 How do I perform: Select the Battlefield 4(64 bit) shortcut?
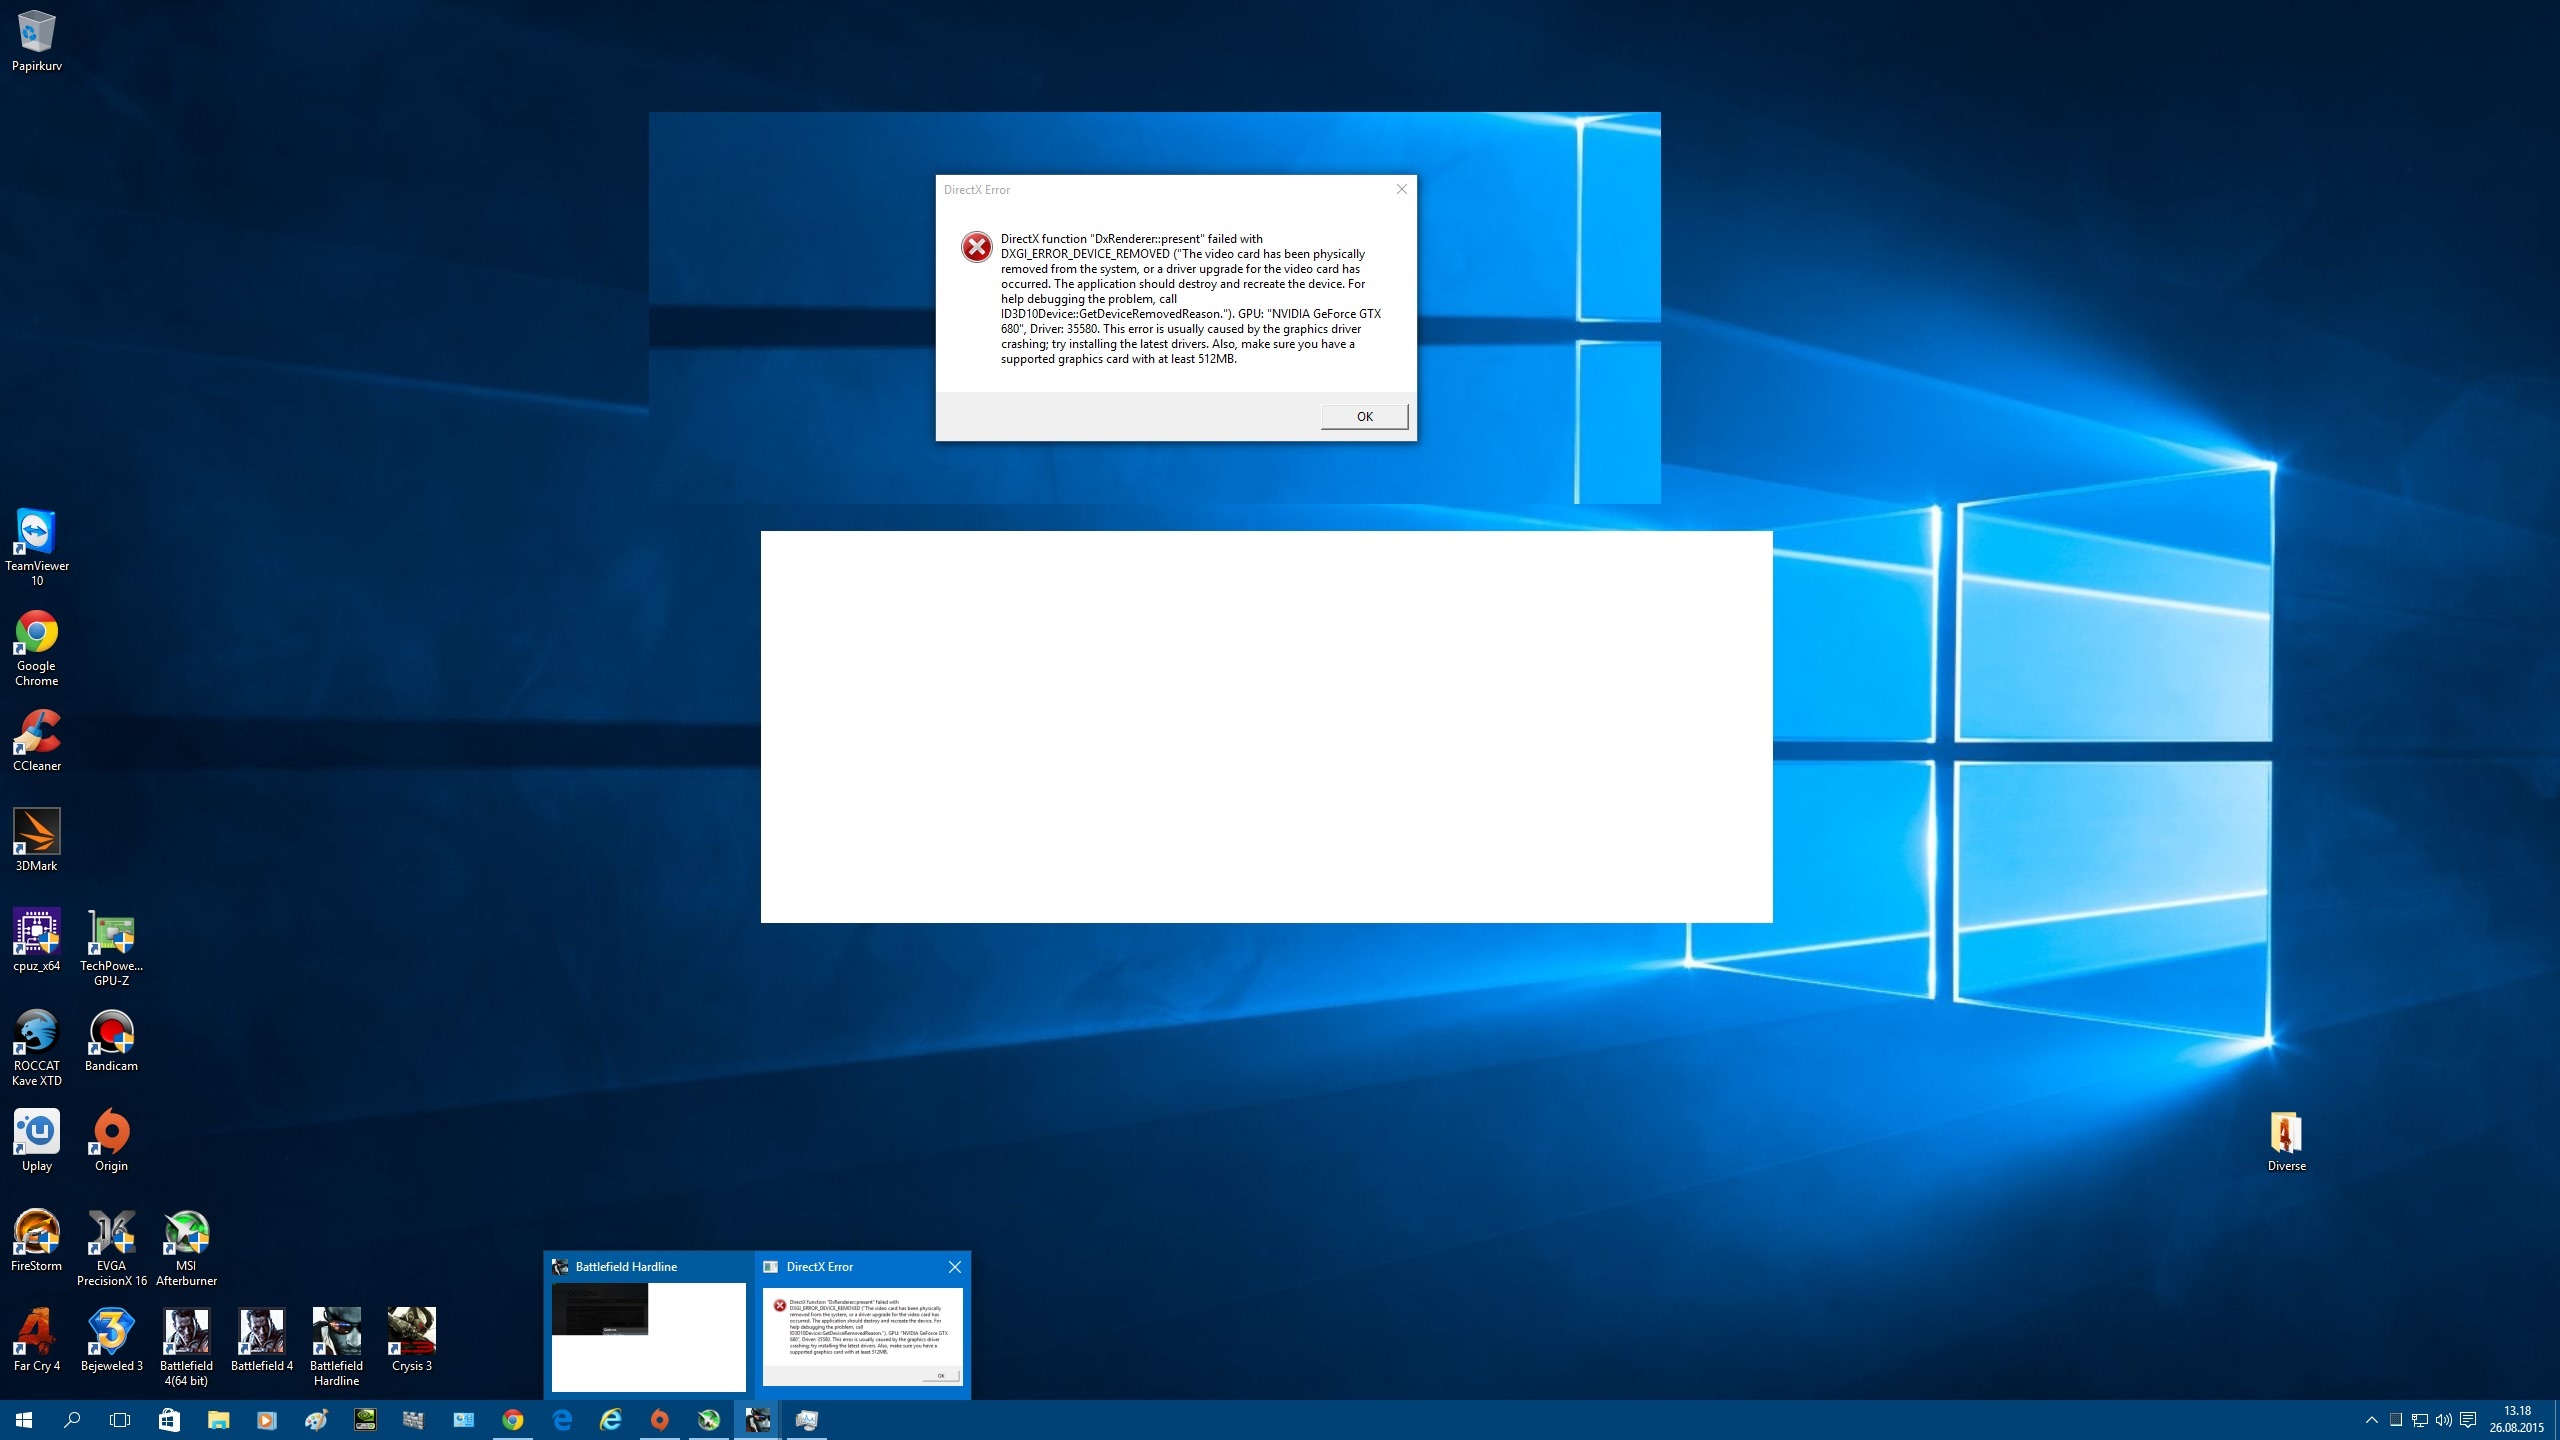point(186,1347)
